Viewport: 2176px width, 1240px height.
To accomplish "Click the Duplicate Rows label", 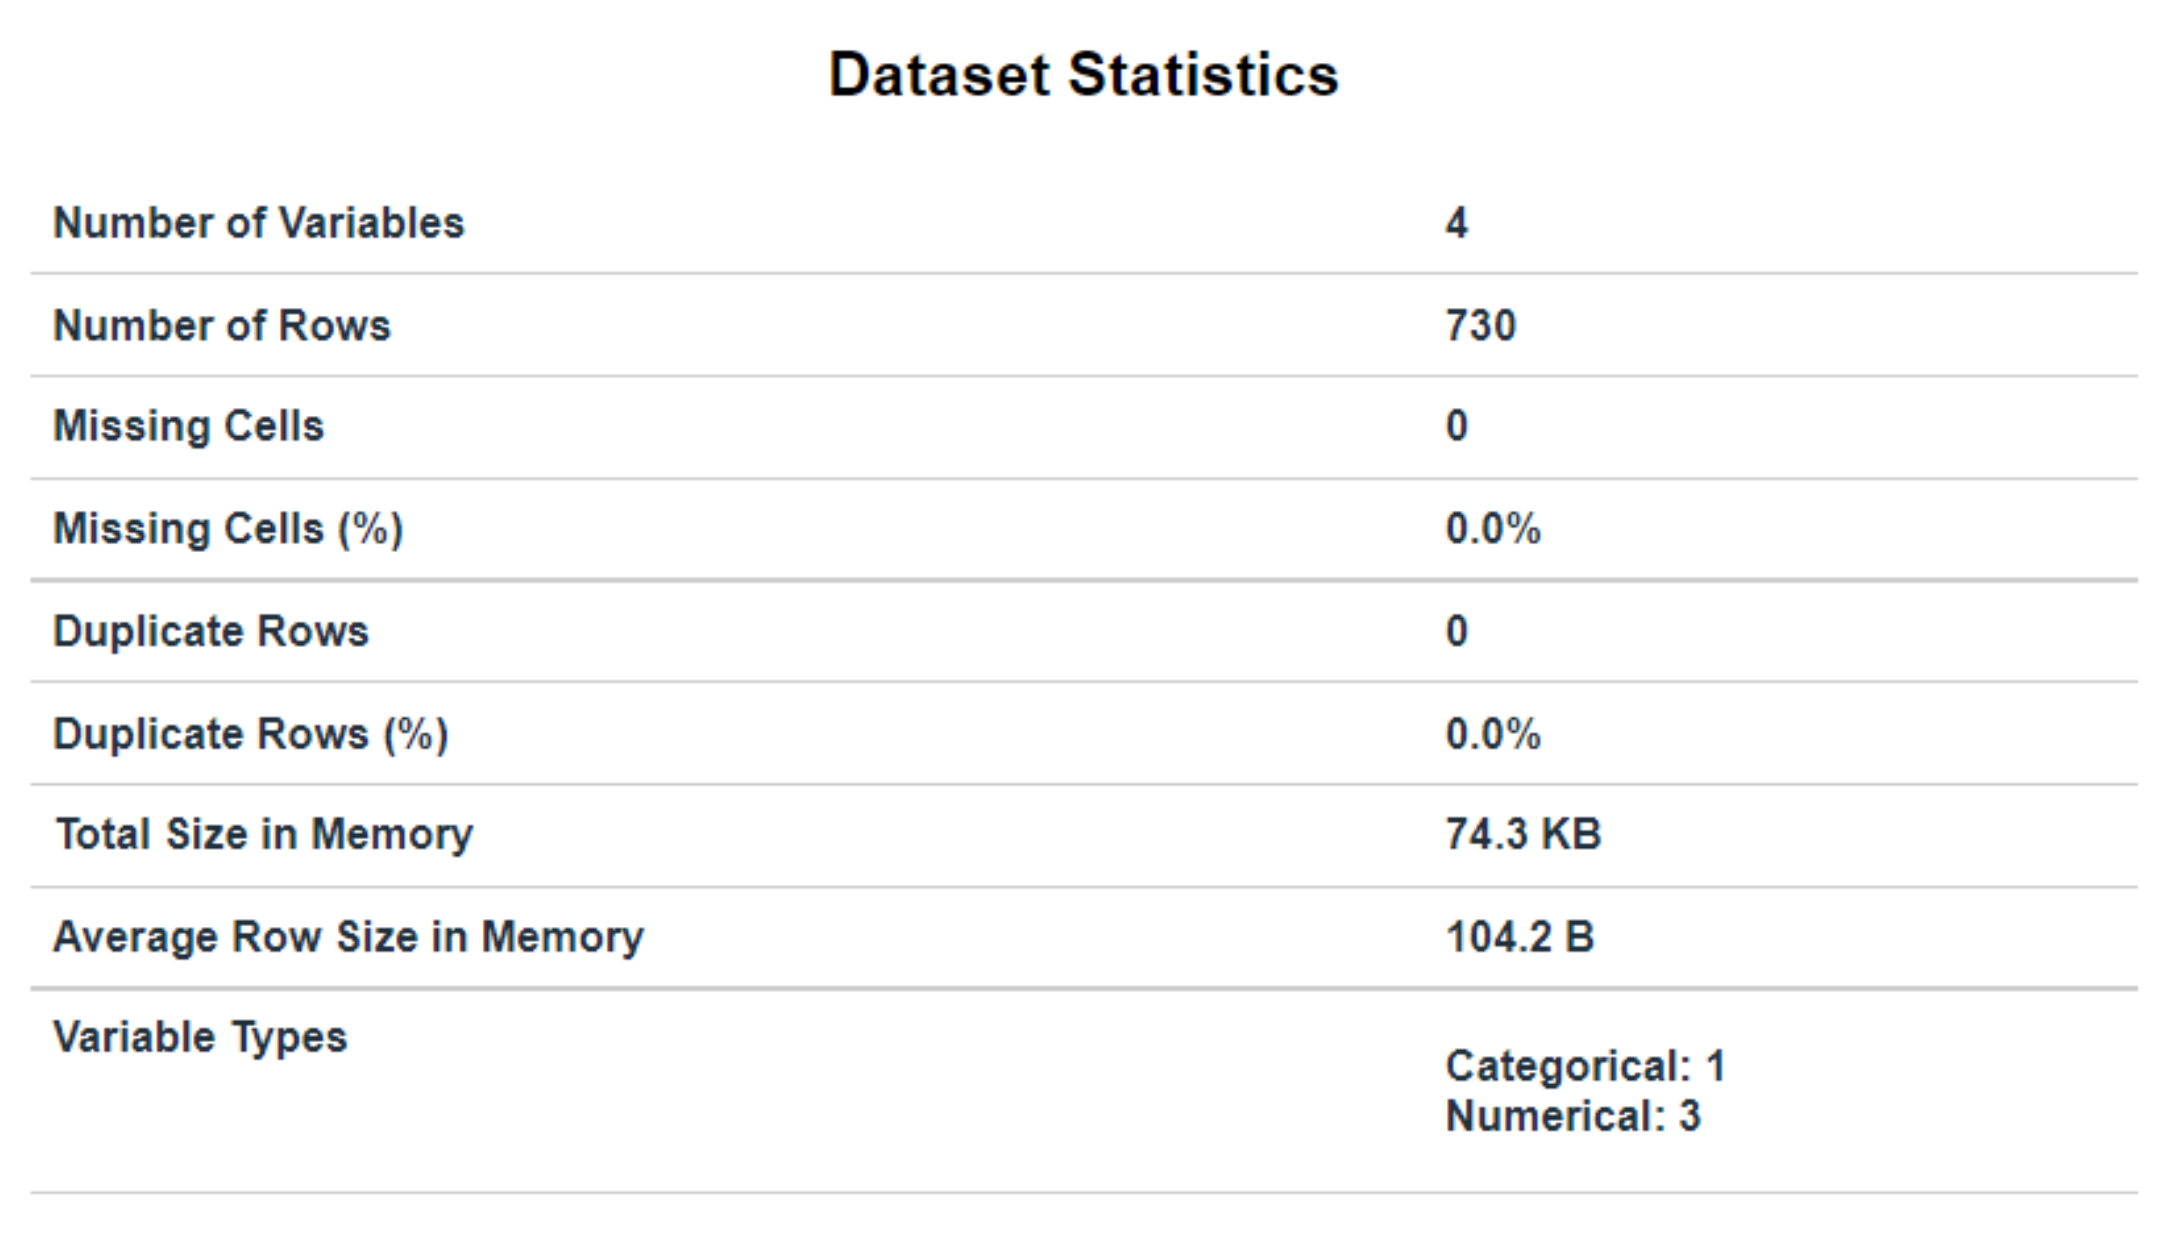I will point(211,631).
